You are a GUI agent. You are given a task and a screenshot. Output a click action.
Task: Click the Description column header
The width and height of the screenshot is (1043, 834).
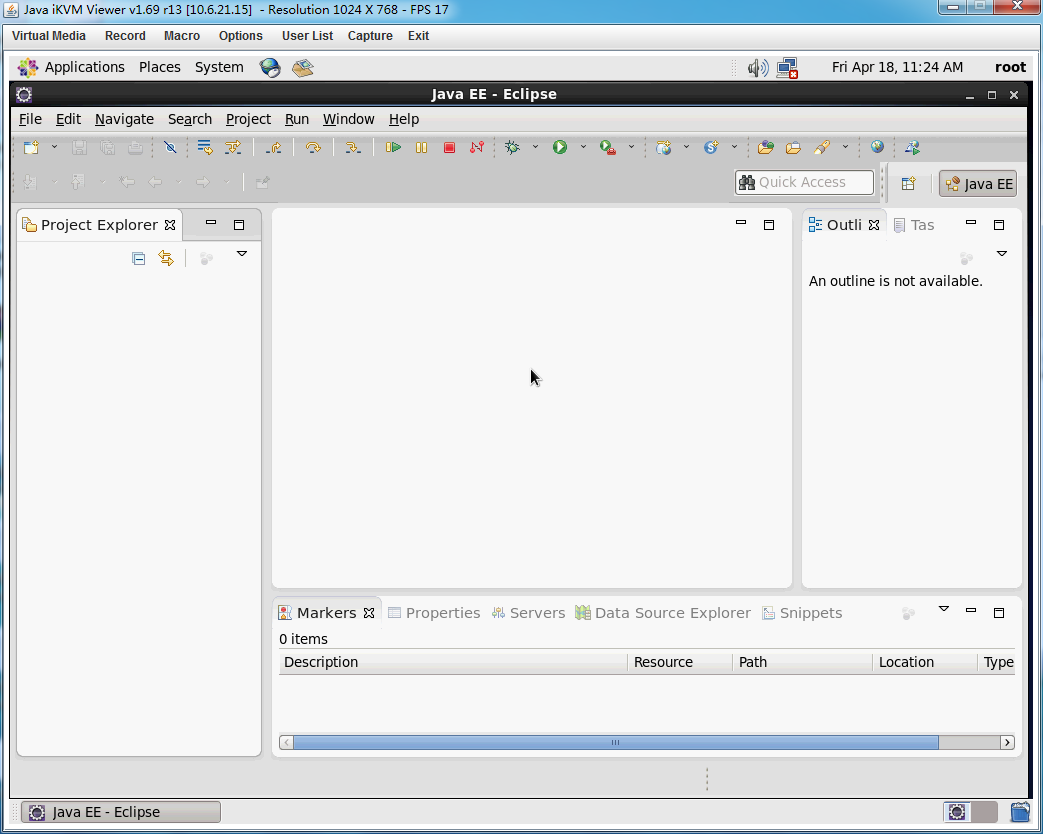pos(453,662)
